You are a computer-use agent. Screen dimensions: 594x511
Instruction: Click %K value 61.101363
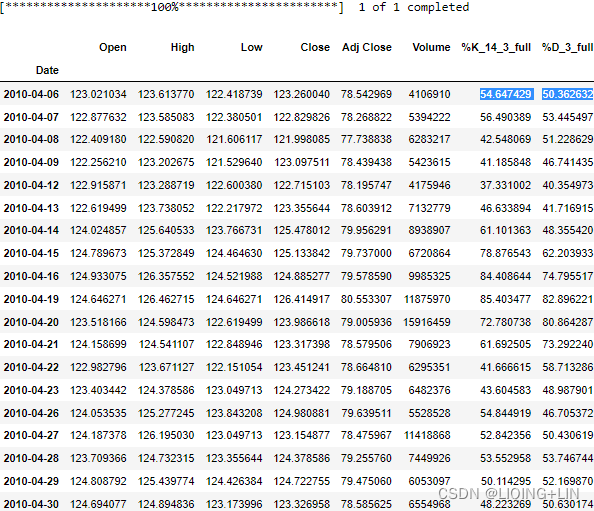tap(505, 230)
